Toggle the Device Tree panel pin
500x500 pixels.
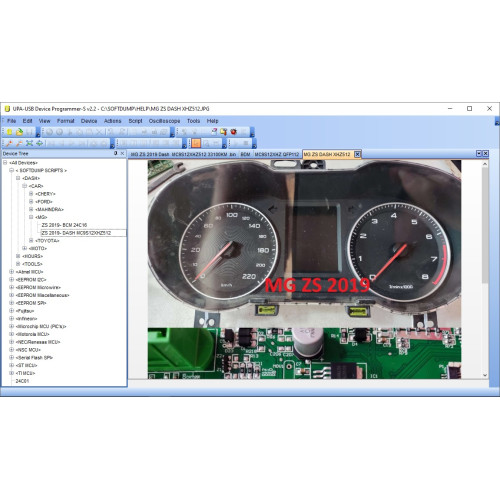pos(116,153)
